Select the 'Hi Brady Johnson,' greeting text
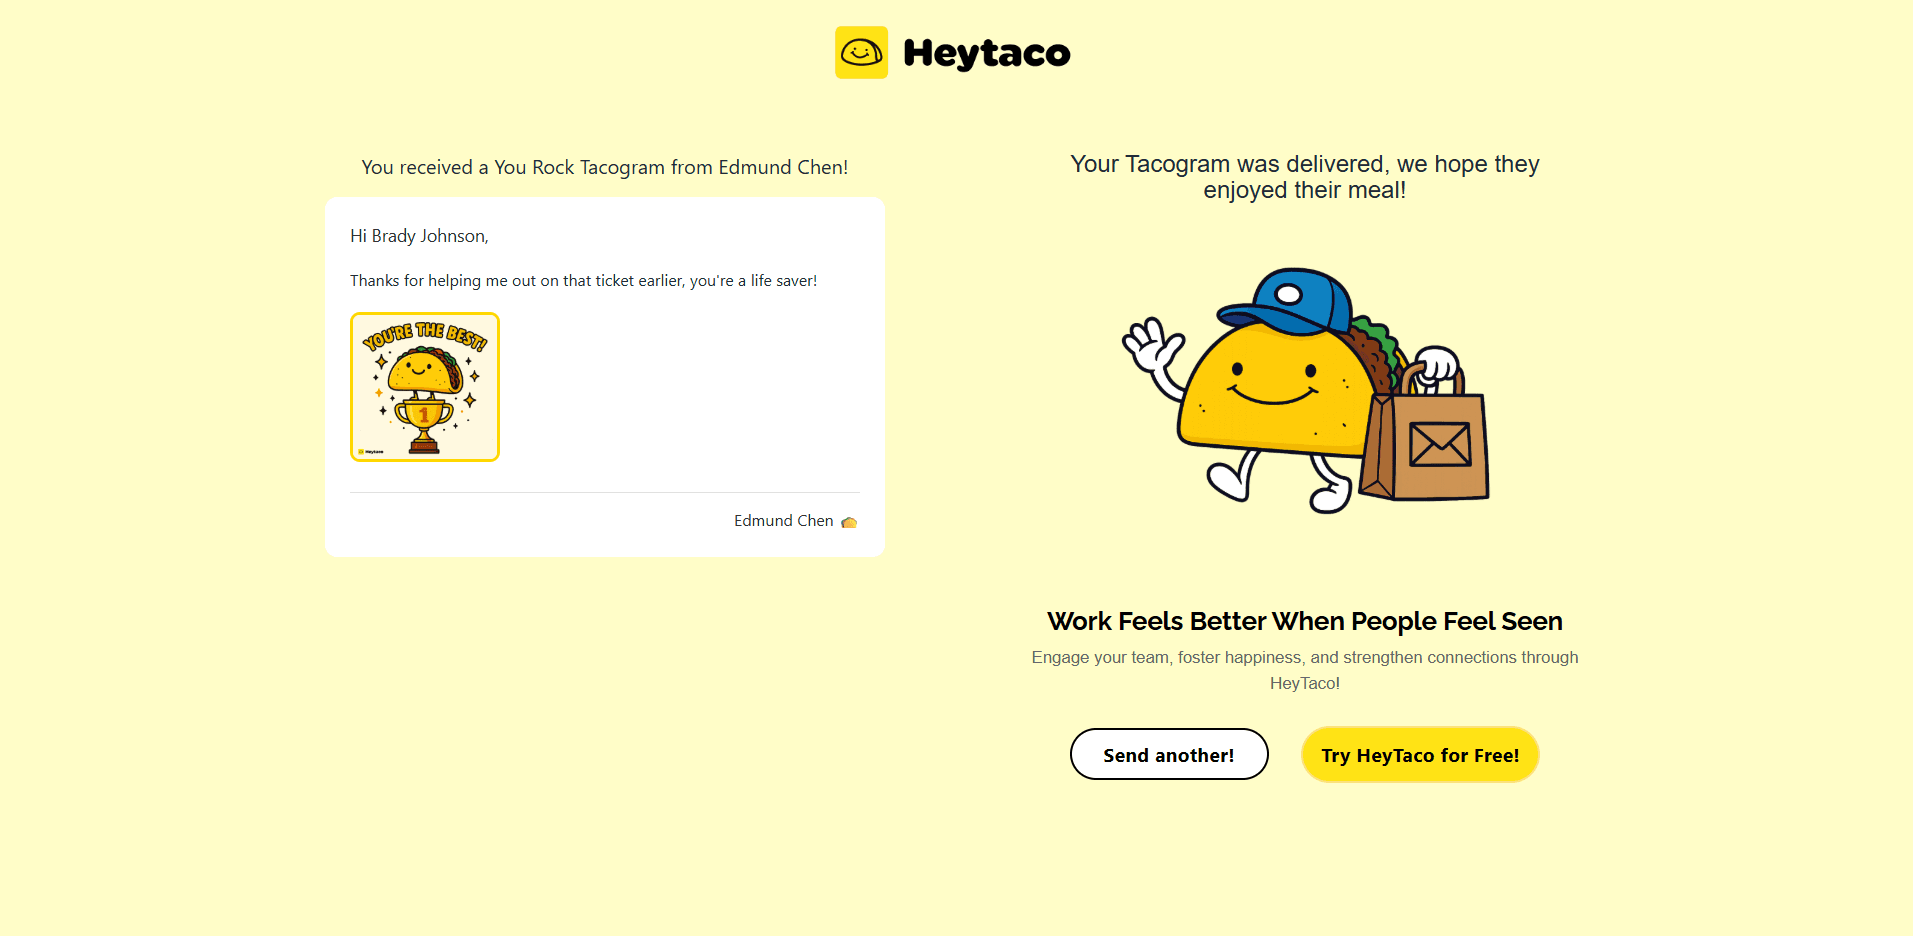1913x936 pixels. pyautogui.click(x=419, y=236)
